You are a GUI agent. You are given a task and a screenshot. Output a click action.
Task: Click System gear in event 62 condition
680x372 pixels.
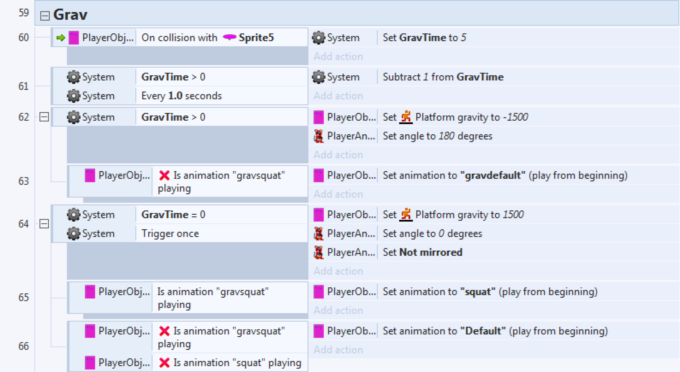pos(74,117)
